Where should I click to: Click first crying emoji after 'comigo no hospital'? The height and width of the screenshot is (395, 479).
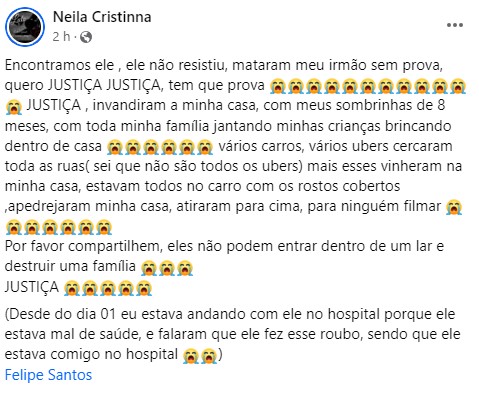(191, 355)
